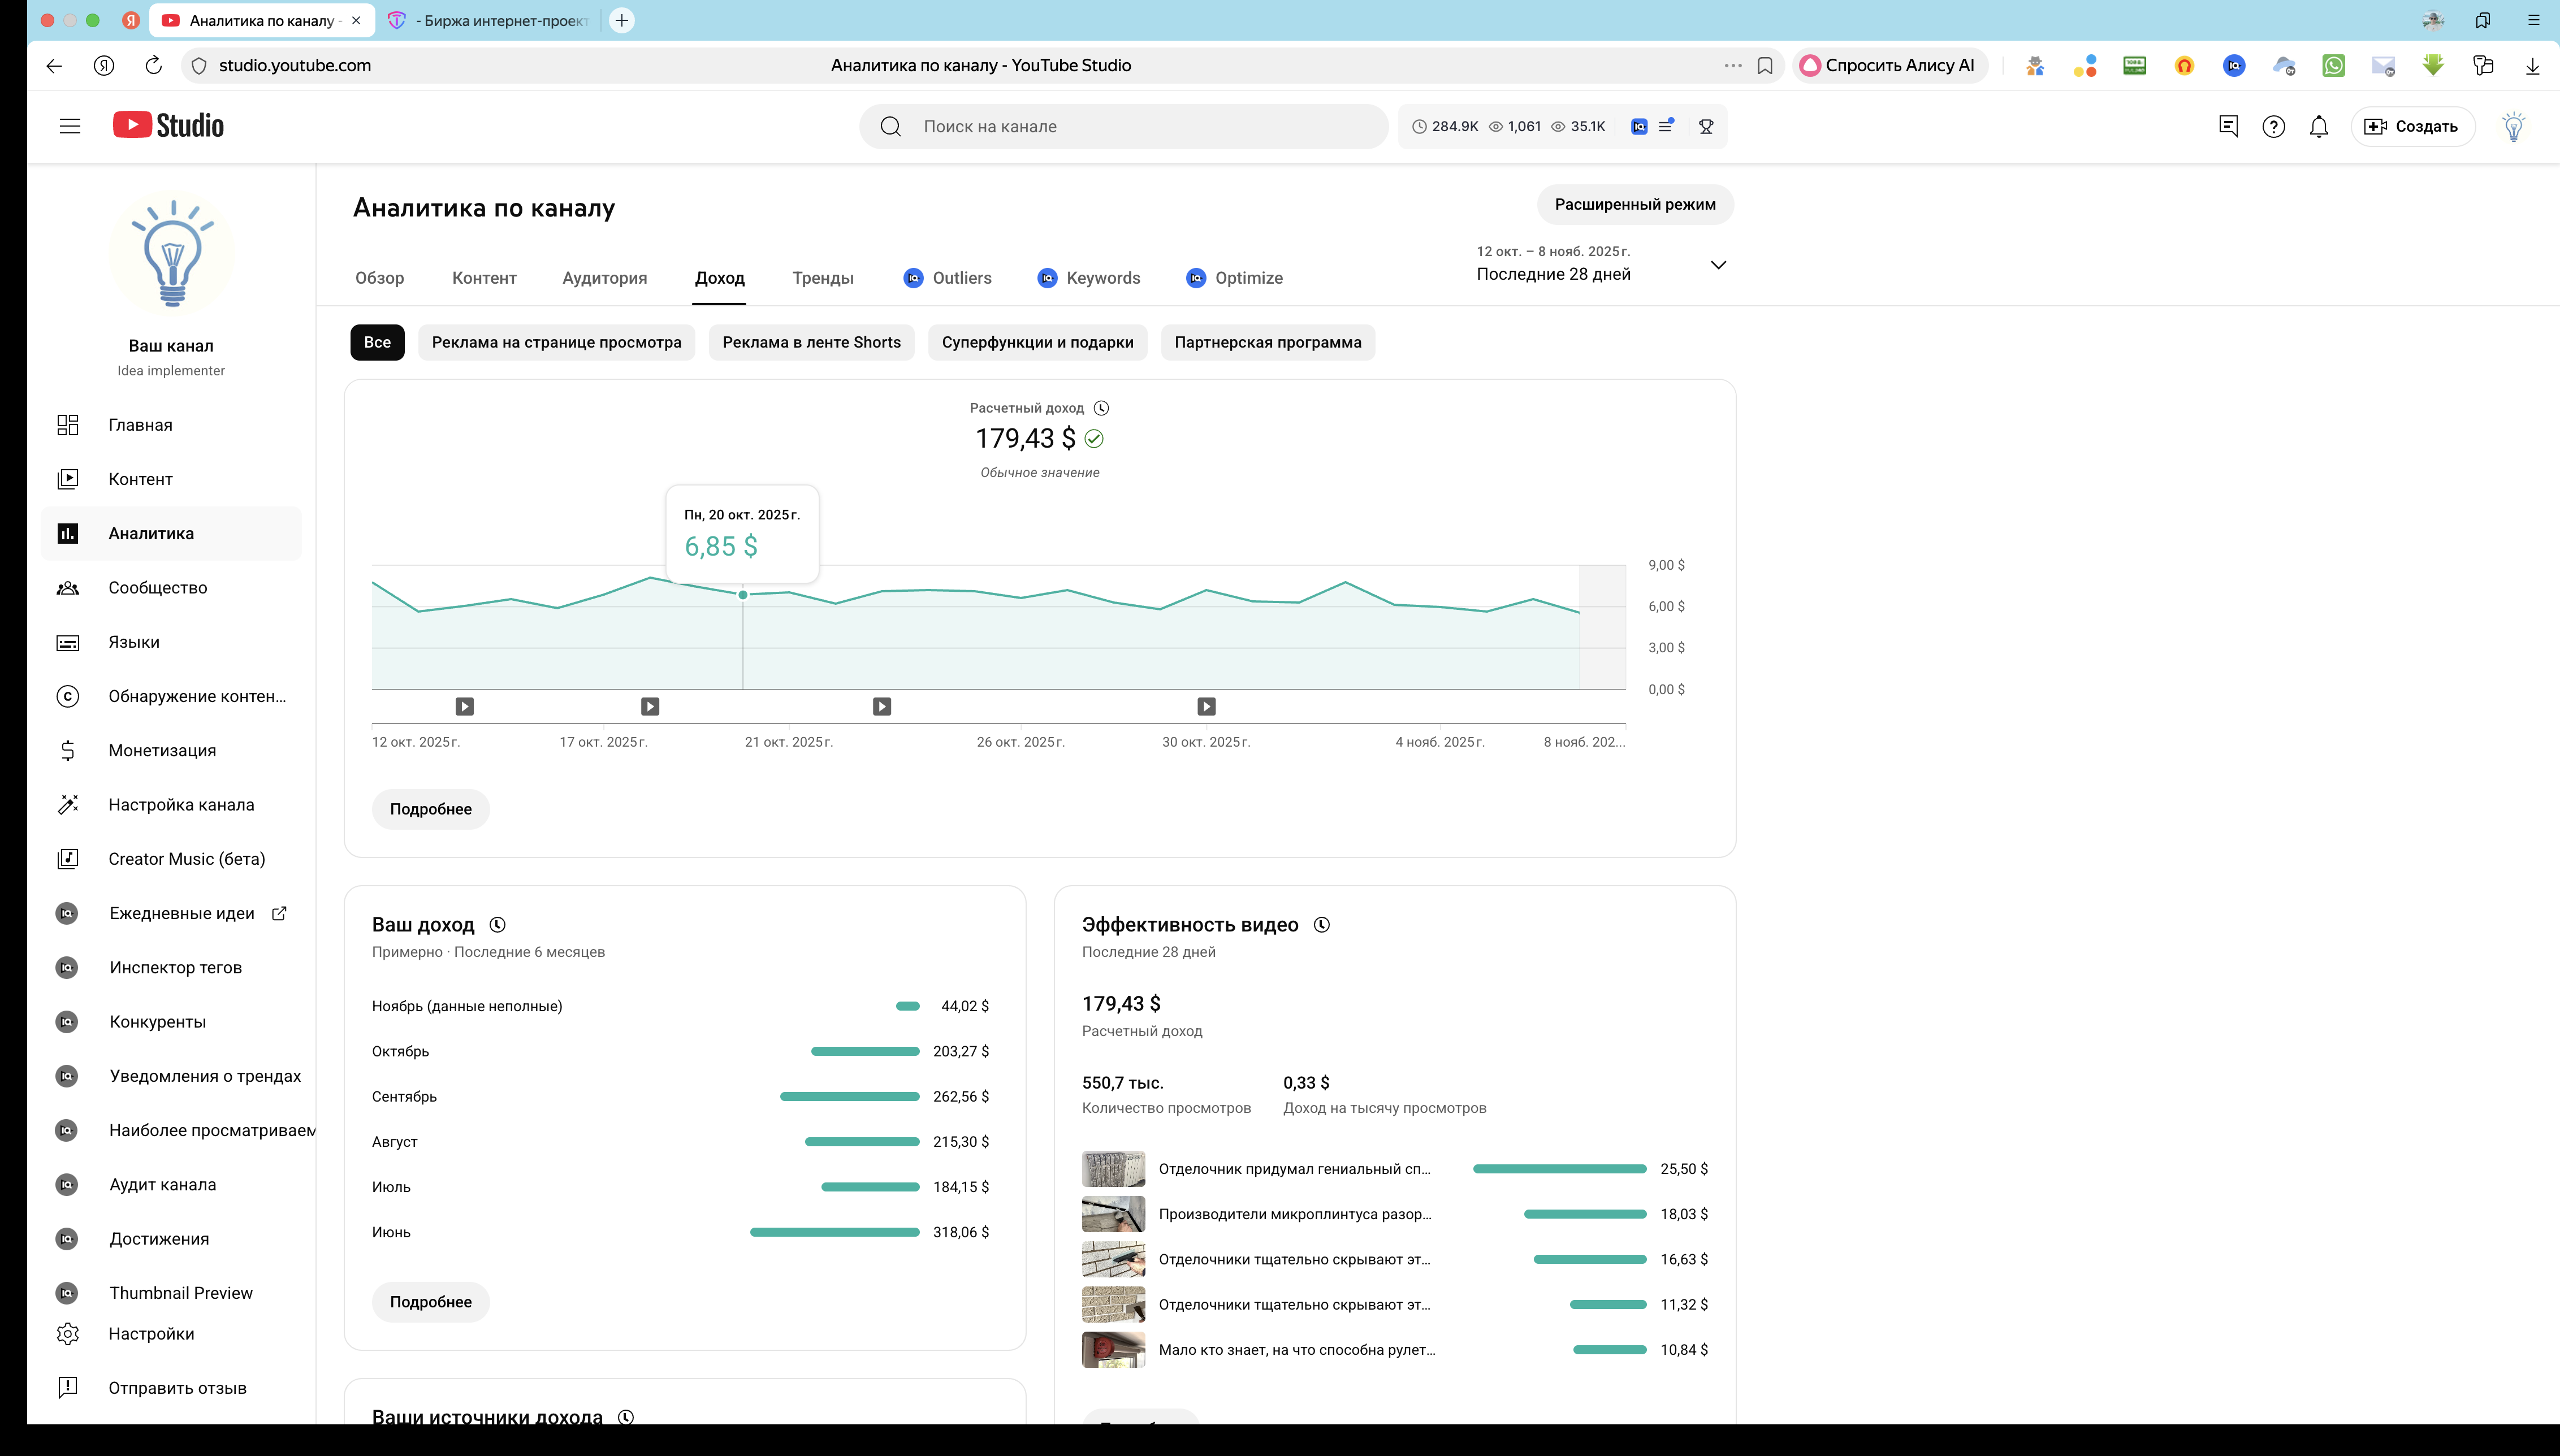Click the clock icon next to Расчетный доход
The width and height of the screenshot is (2560, 1456).
(1101, 408)
